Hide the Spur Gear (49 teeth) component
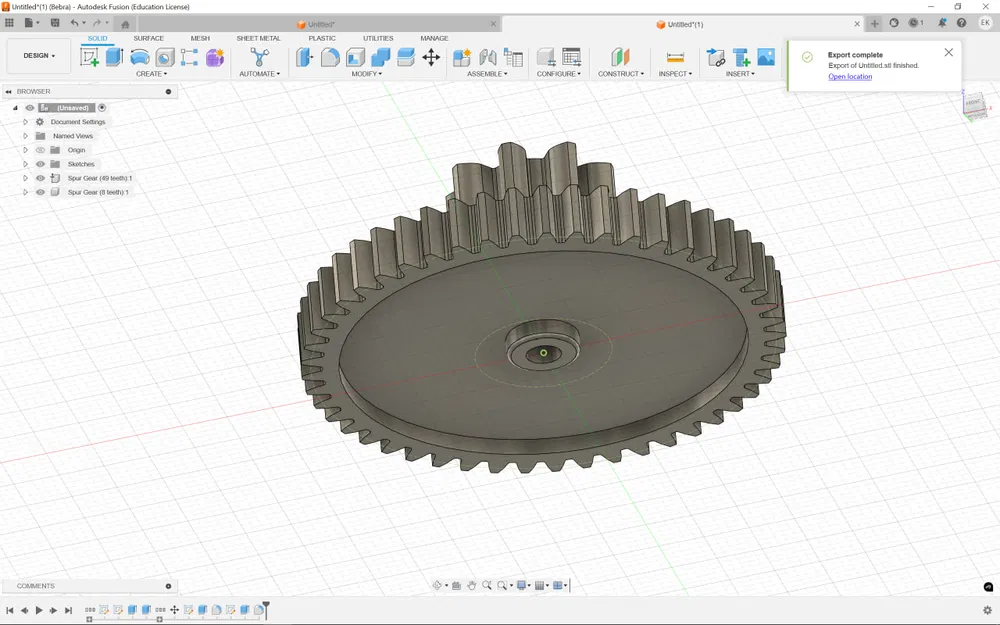Image resolution: width=1000 pixels, height=625 pixels. click(40, 178)
